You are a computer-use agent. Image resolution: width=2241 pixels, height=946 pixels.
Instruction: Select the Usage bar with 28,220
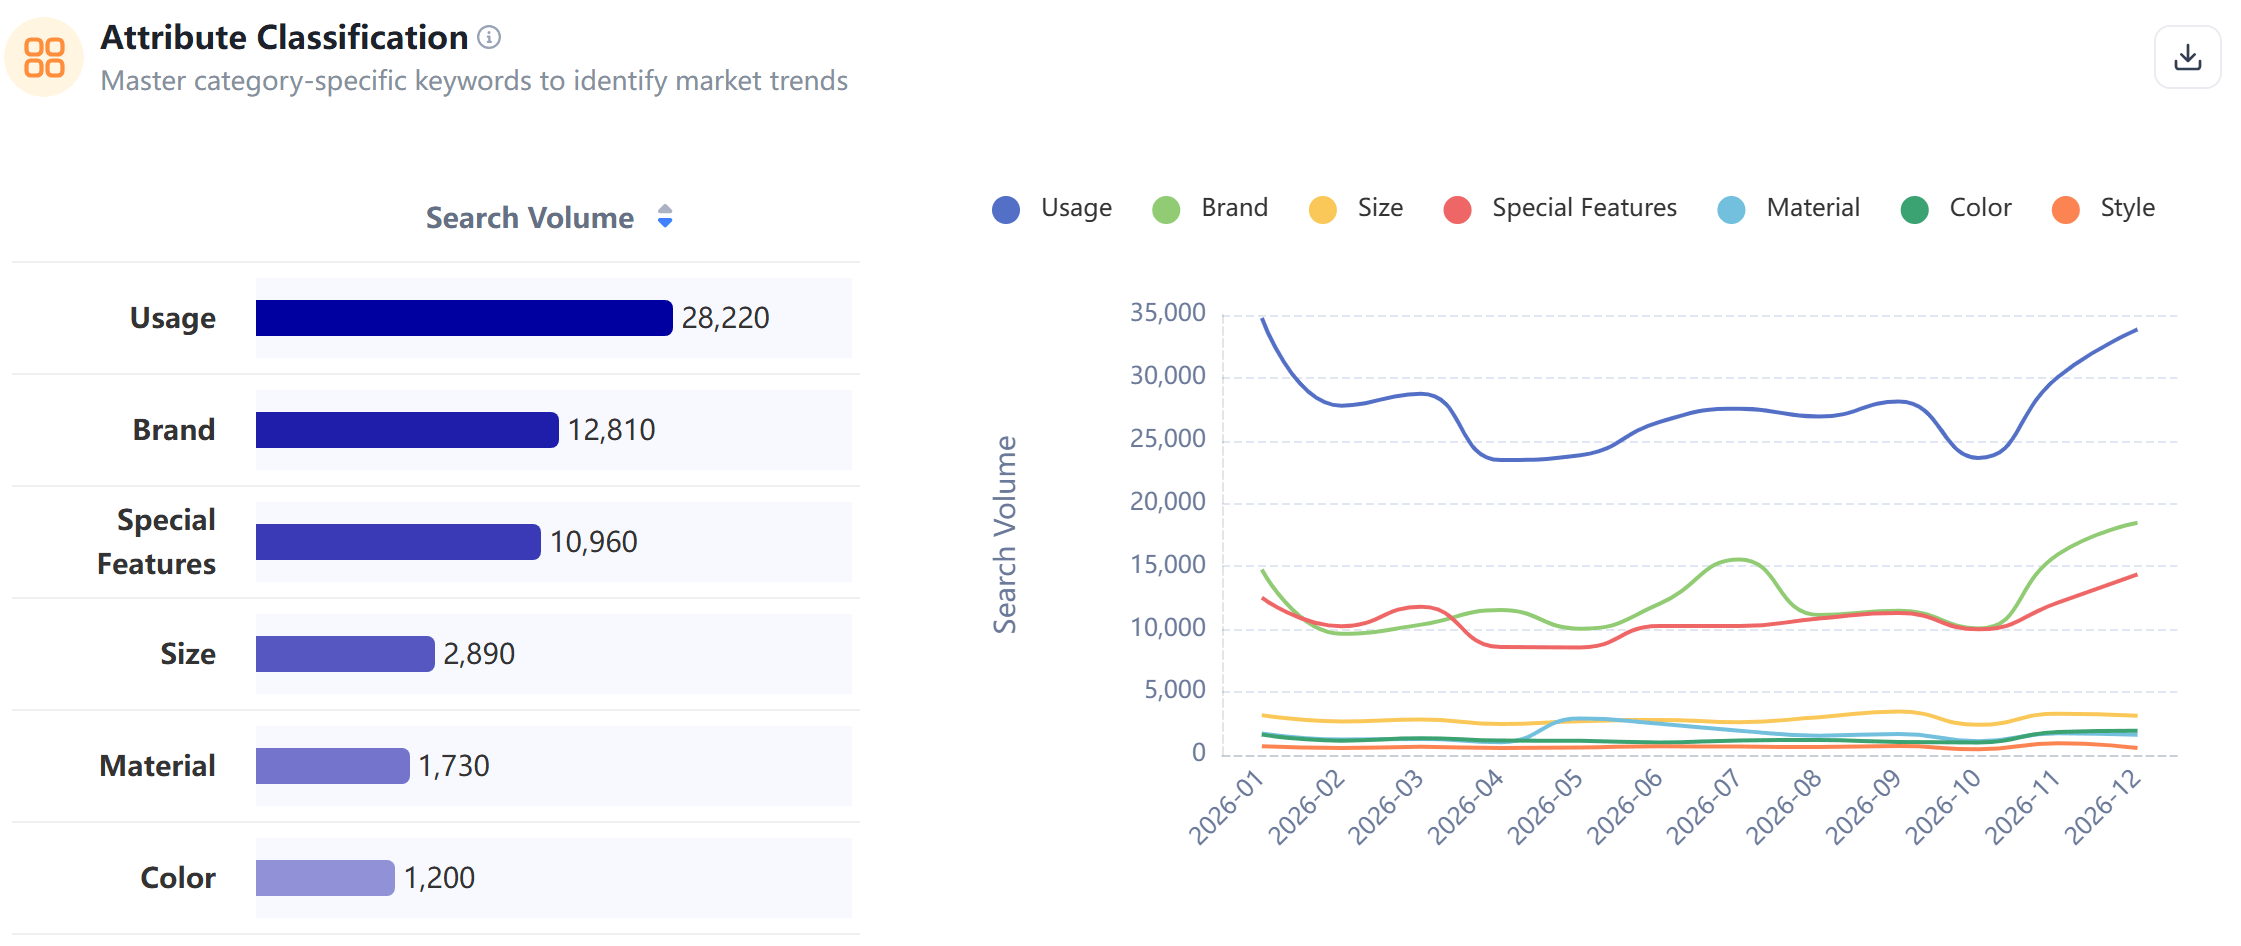coord(464,318)
